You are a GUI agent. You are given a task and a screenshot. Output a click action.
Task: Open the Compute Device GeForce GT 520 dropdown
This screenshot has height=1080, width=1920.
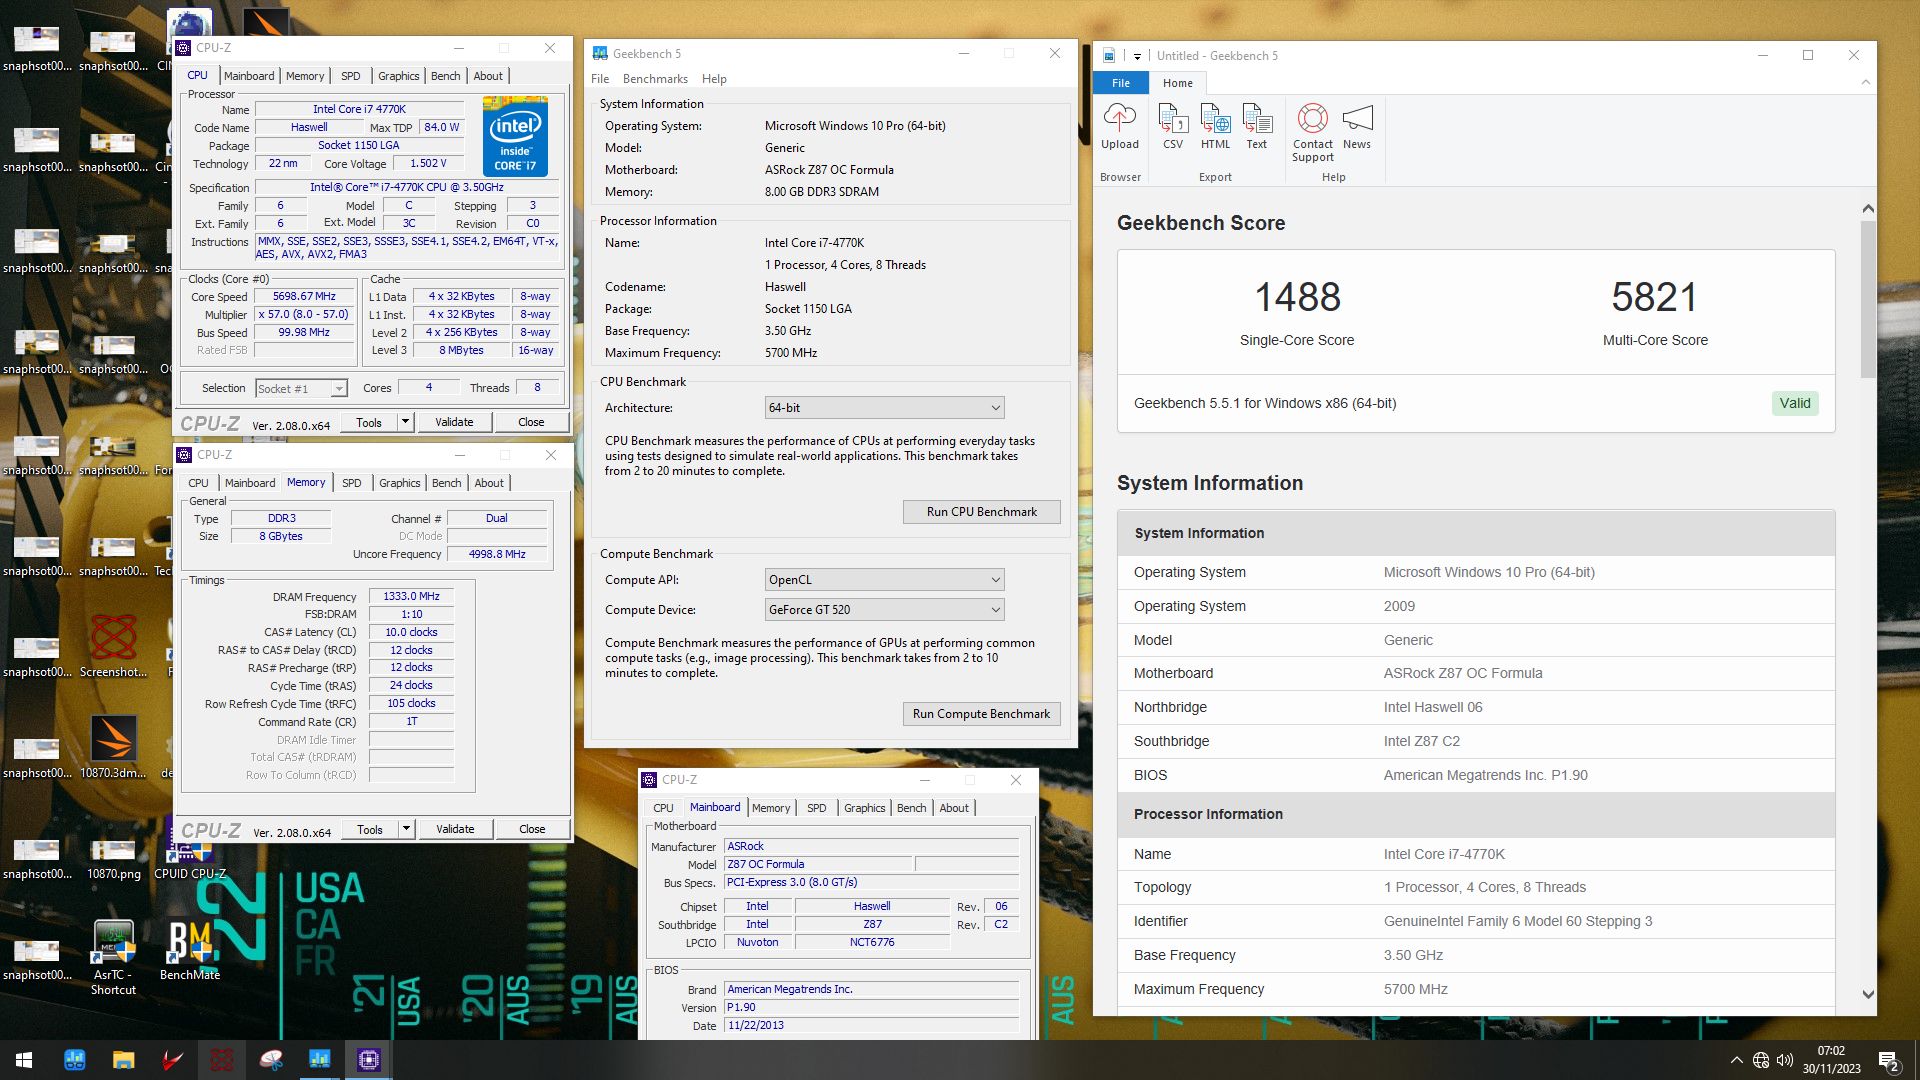(884, 610)
